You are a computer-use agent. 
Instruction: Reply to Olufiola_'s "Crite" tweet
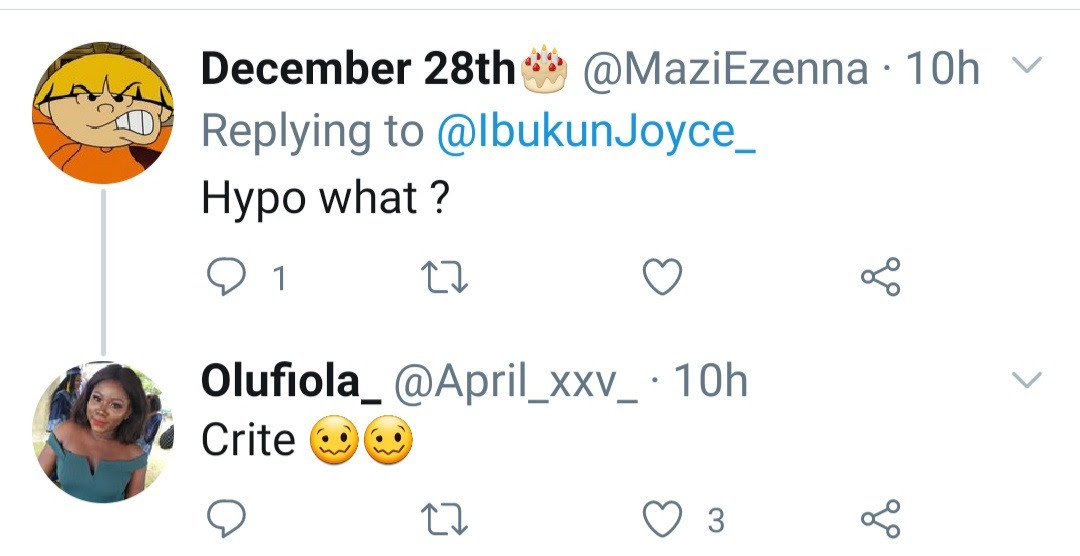[228, 519]
